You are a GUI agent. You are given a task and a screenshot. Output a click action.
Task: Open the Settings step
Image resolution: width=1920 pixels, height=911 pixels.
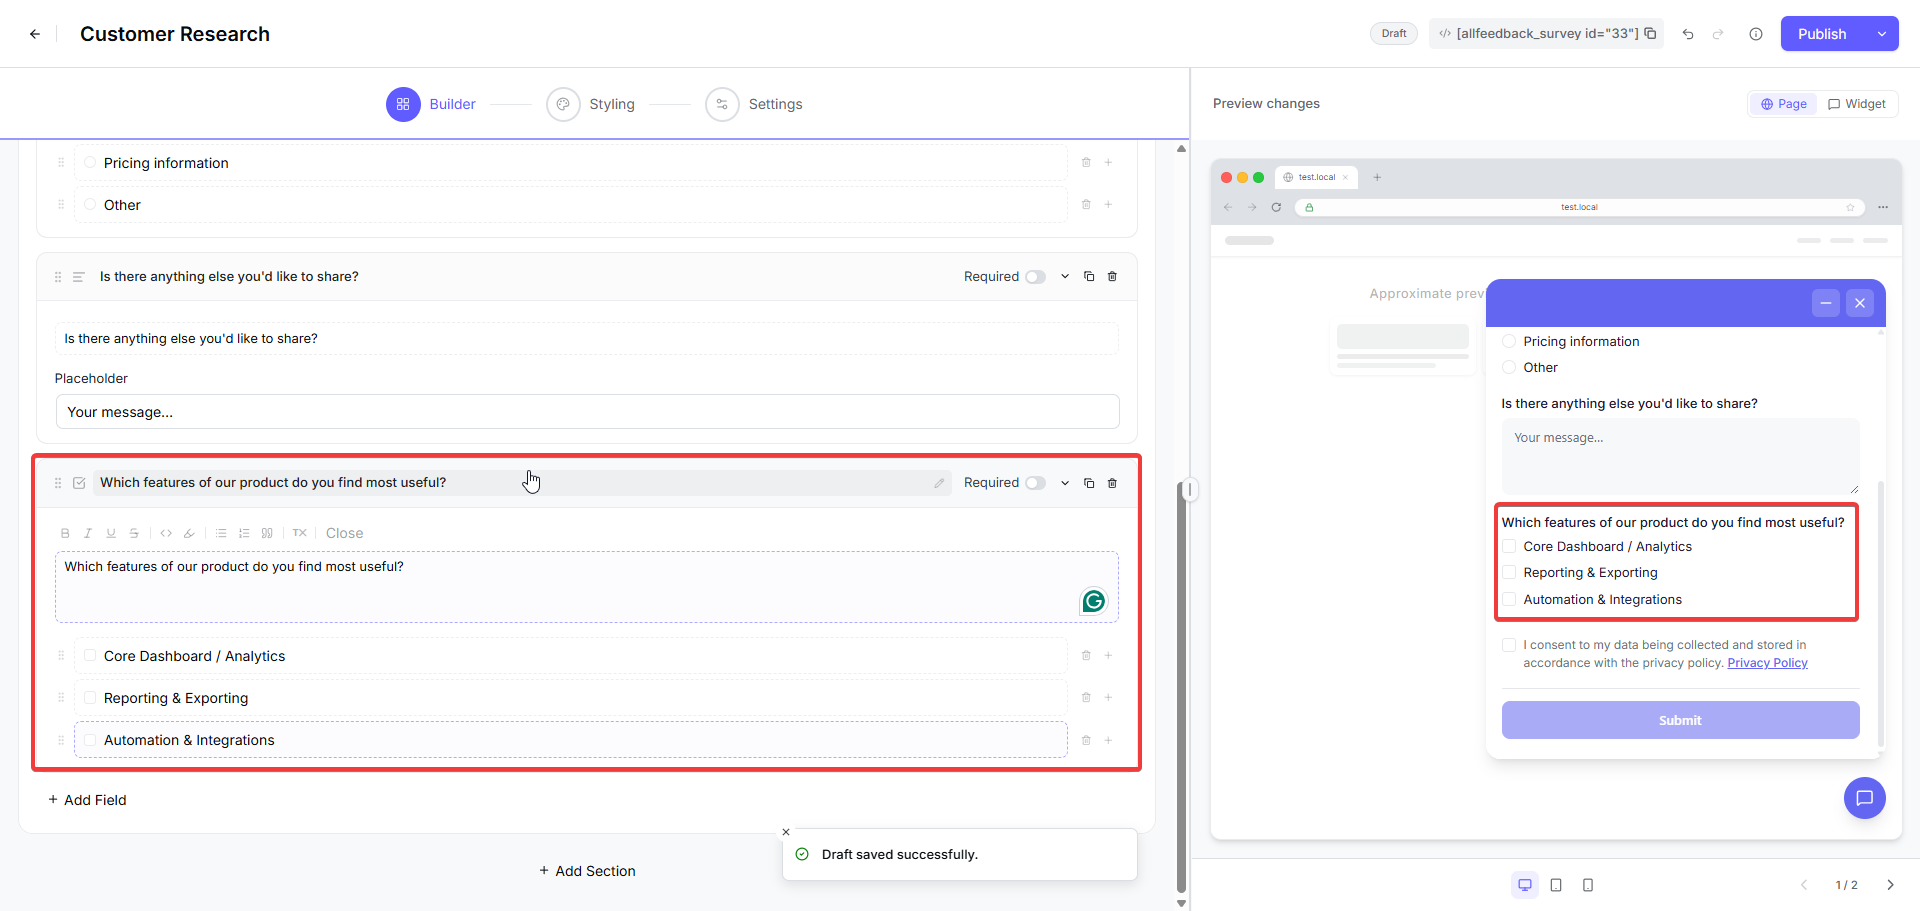[754, 104]
